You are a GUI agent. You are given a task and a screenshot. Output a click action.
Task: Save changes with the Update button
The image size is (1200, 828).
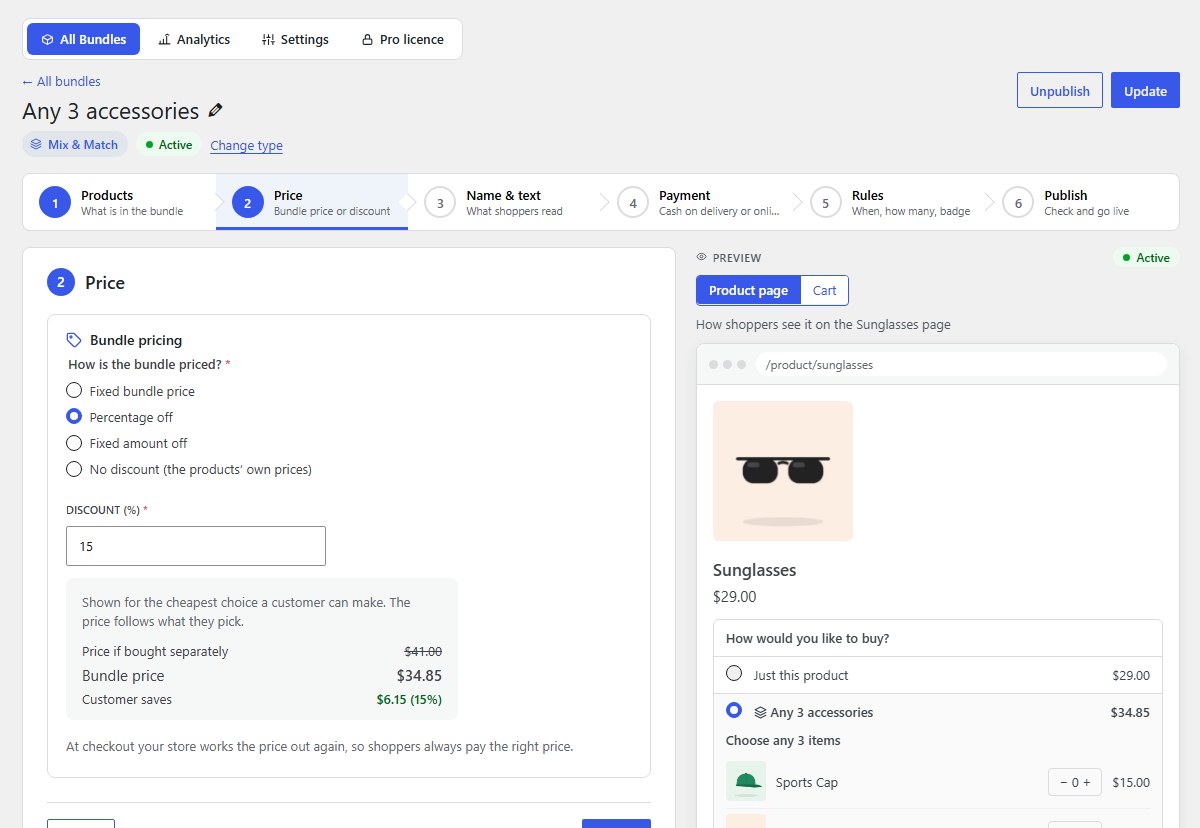pos(1145,90)
